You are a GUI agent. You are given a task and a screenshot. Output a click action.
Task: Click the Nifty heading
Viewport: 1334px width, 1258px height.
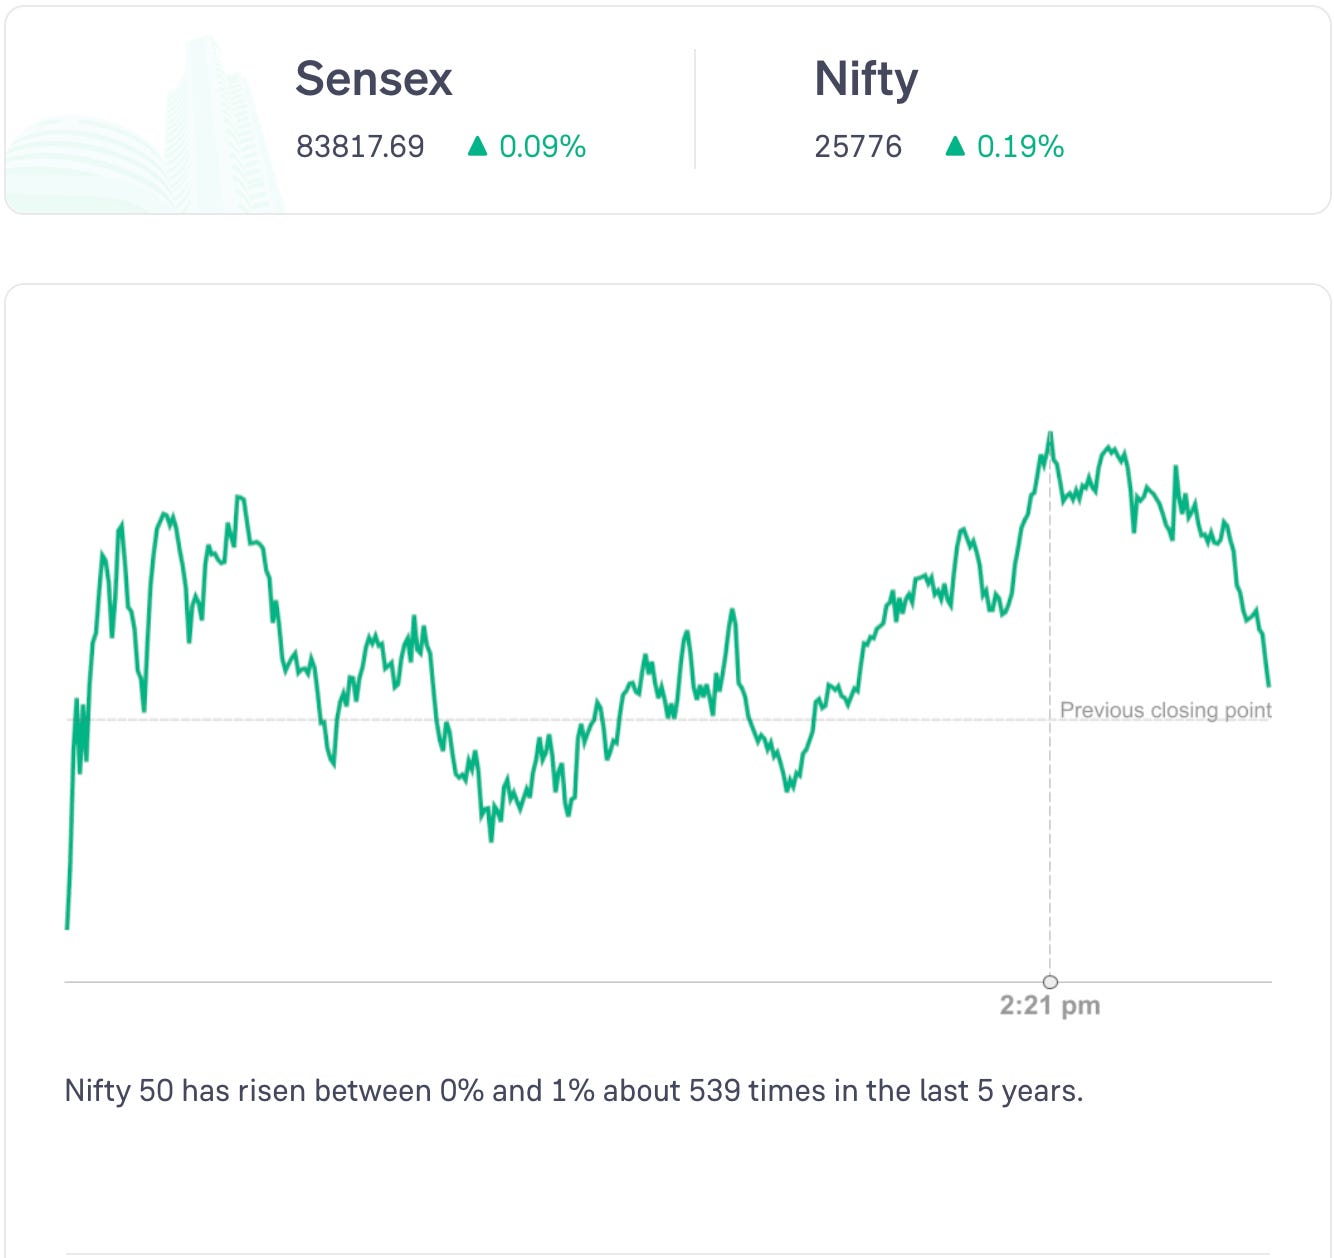(x=866, y=79)
